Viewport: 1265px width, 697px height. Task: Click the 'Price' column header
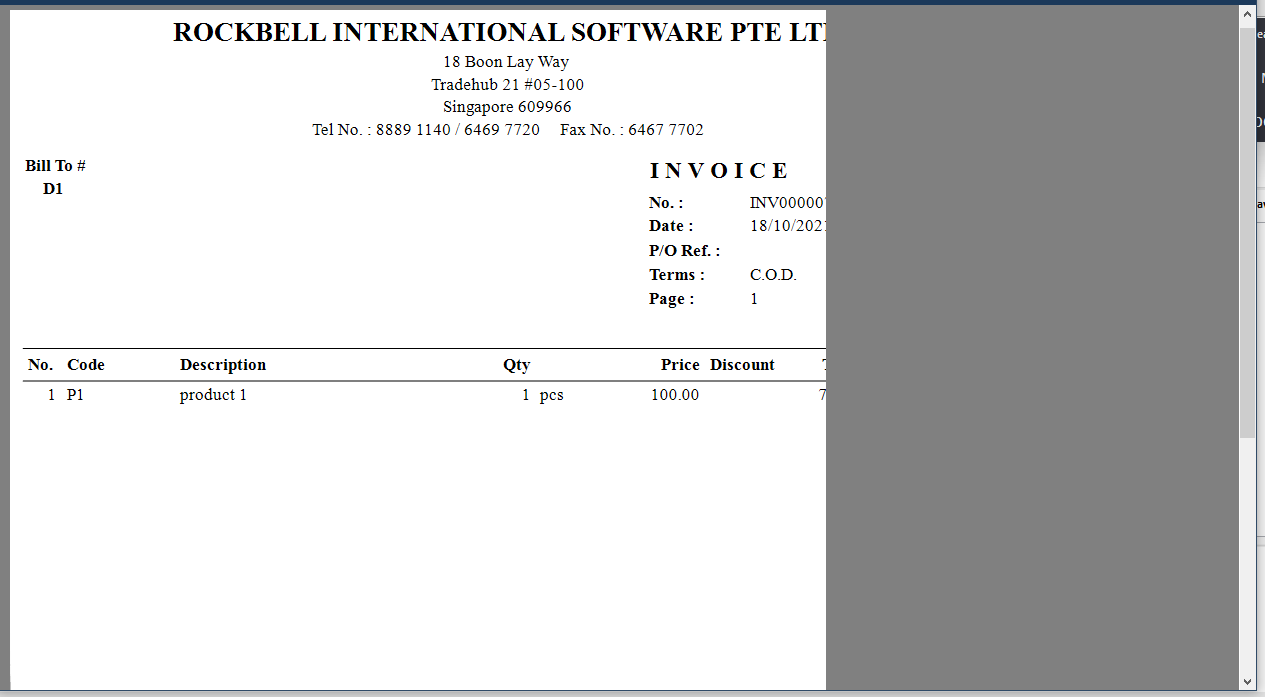pyautogui.click(x=680, y=365)
